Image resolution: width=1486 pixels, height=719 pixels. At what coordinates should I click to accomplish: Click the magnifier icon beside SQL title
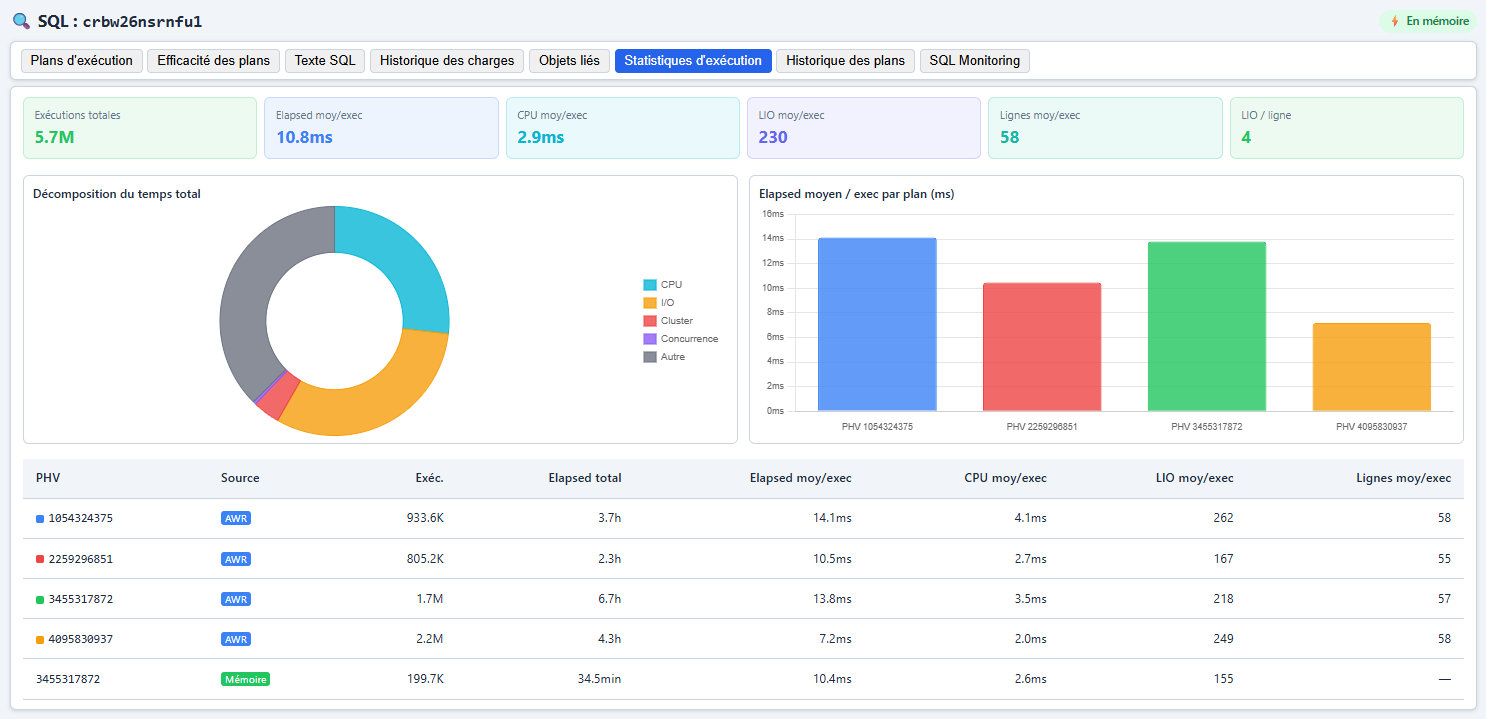[x=21, y=21]
